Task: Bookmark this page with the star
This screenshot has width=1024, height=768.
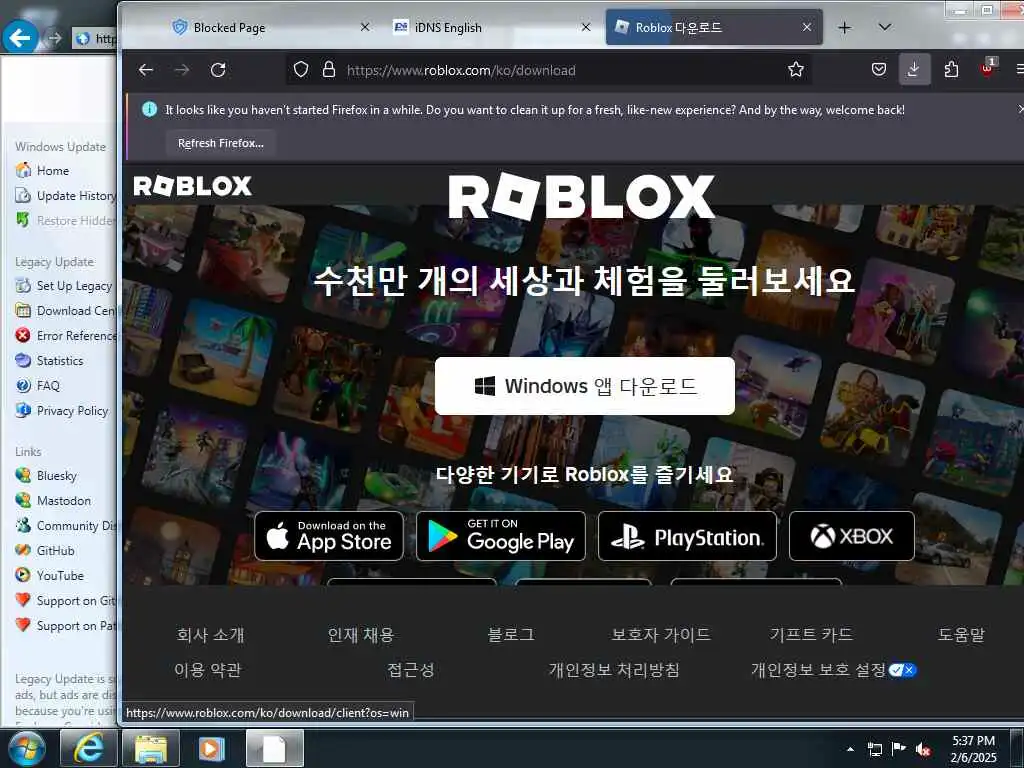Action: point(795,69)
